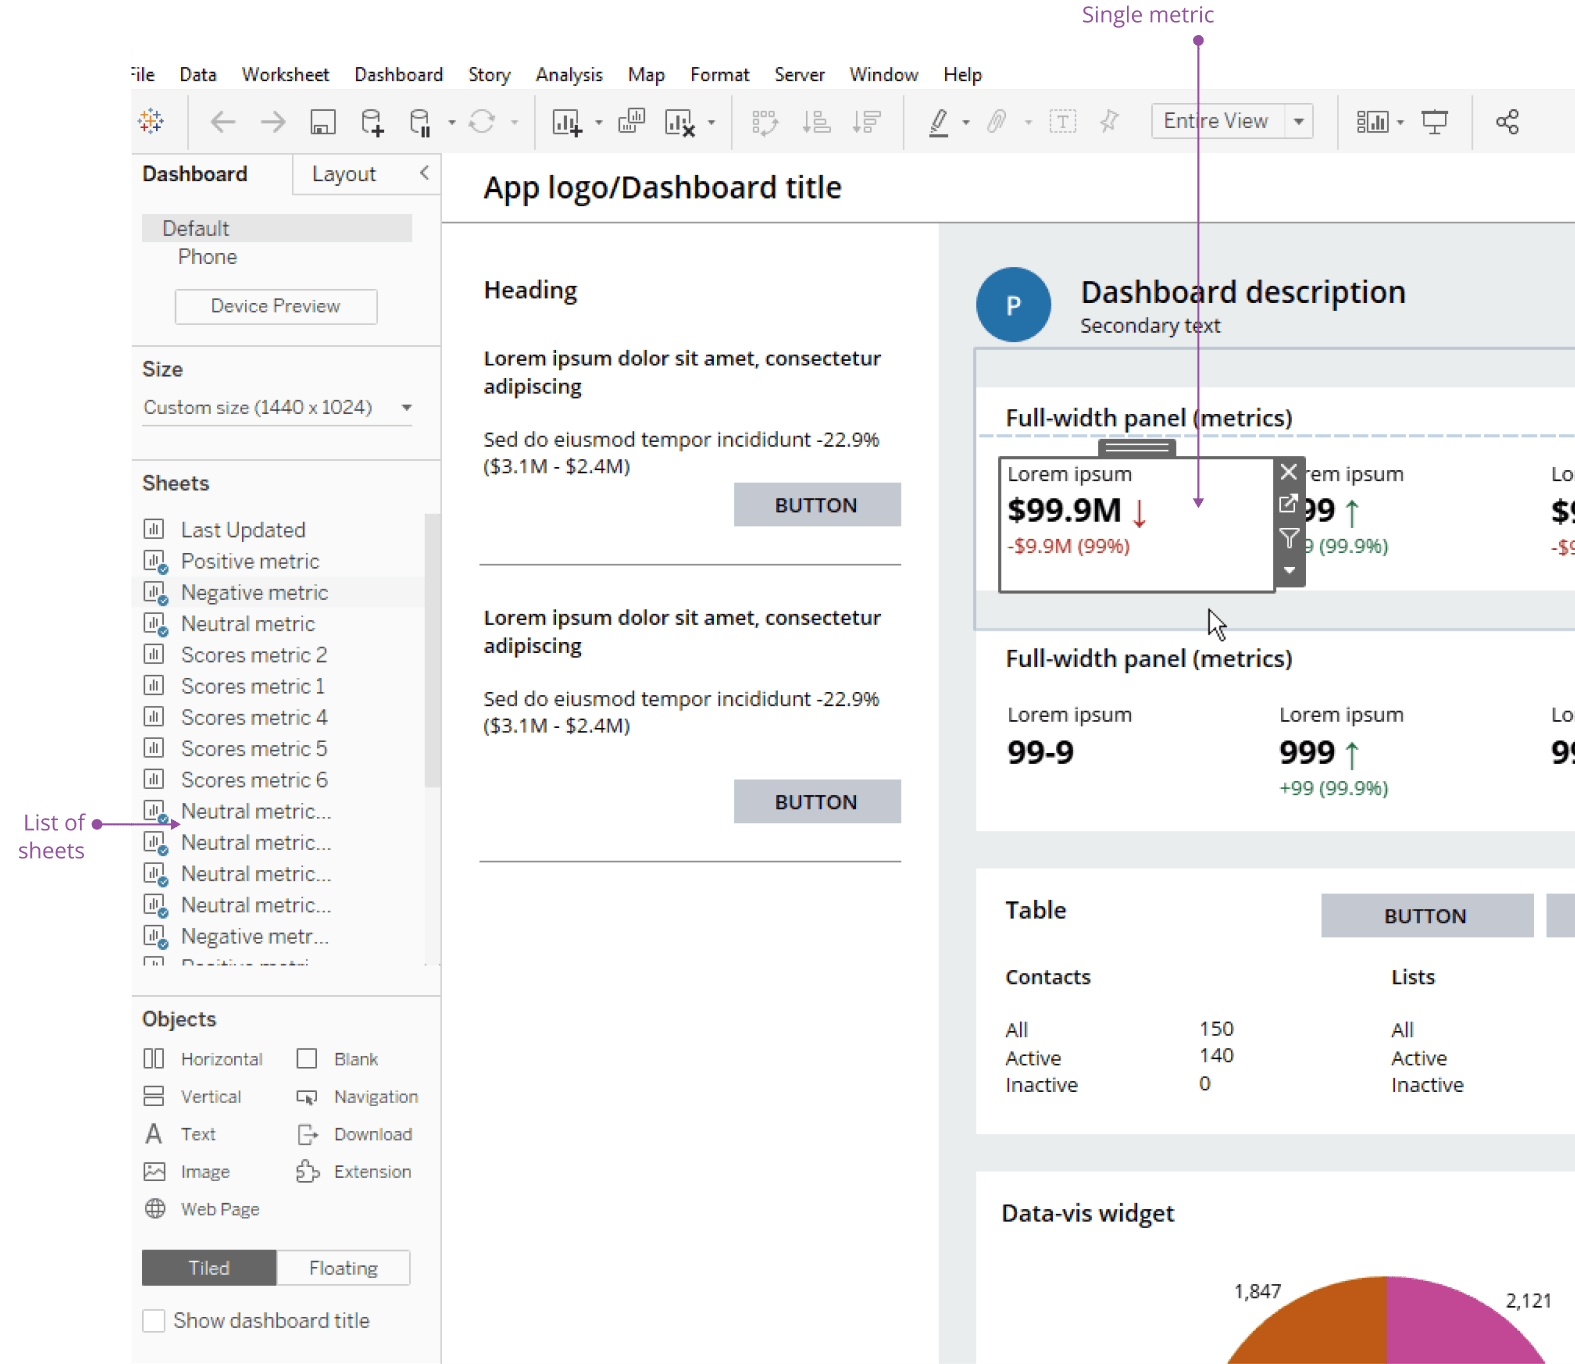Viewport: 1575px width, 1364px height.
Task: Click the Device Preview button
Action: 276,306
